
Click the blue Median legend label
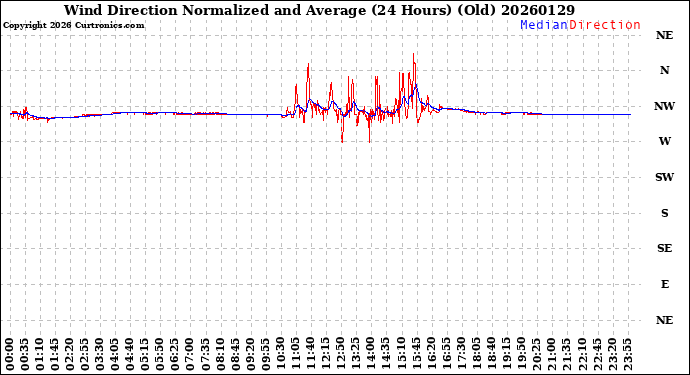[x=544, y=25]
